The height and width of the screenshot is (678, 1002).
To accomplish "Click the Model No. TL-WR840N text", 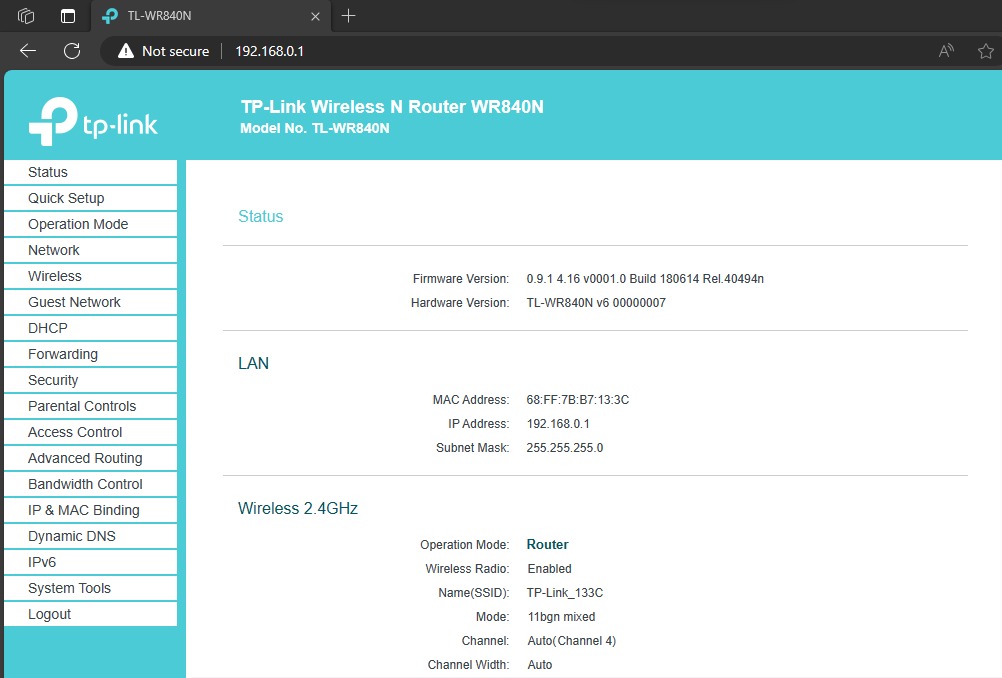I will (314, 128).
